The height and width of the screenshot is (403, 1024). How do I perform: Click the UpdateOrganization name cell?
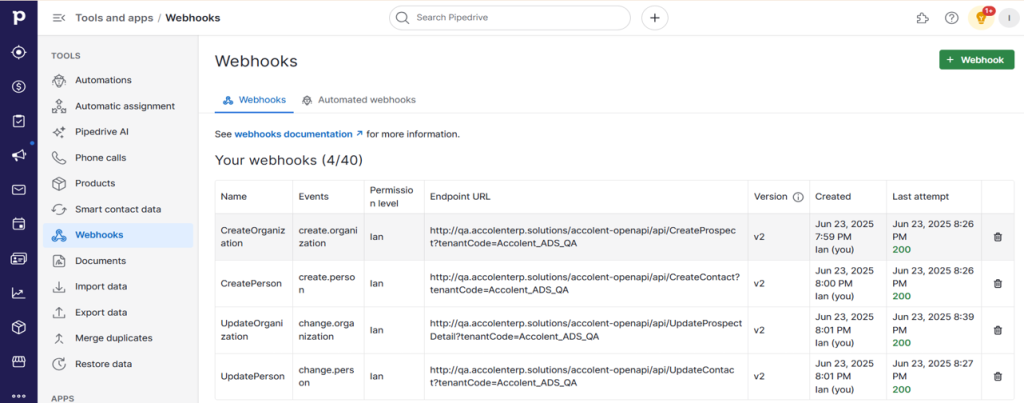(x=253, y=330)
